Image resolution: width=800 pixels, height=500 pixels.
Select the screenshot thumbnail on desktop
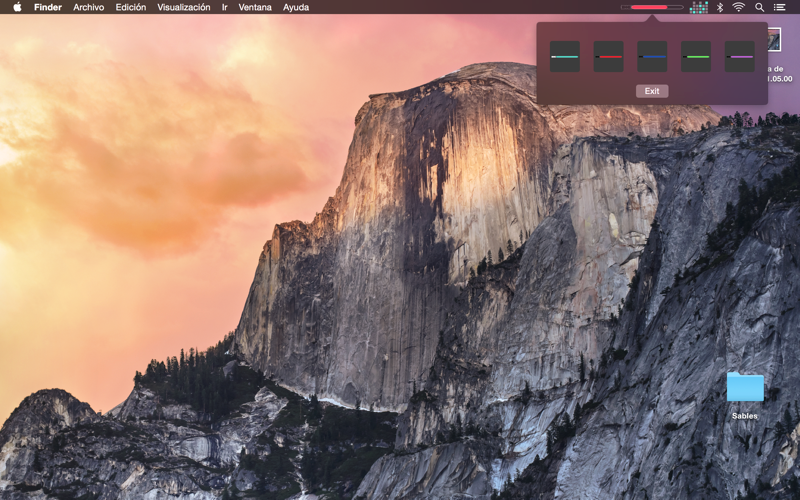(x=774, y=40)
